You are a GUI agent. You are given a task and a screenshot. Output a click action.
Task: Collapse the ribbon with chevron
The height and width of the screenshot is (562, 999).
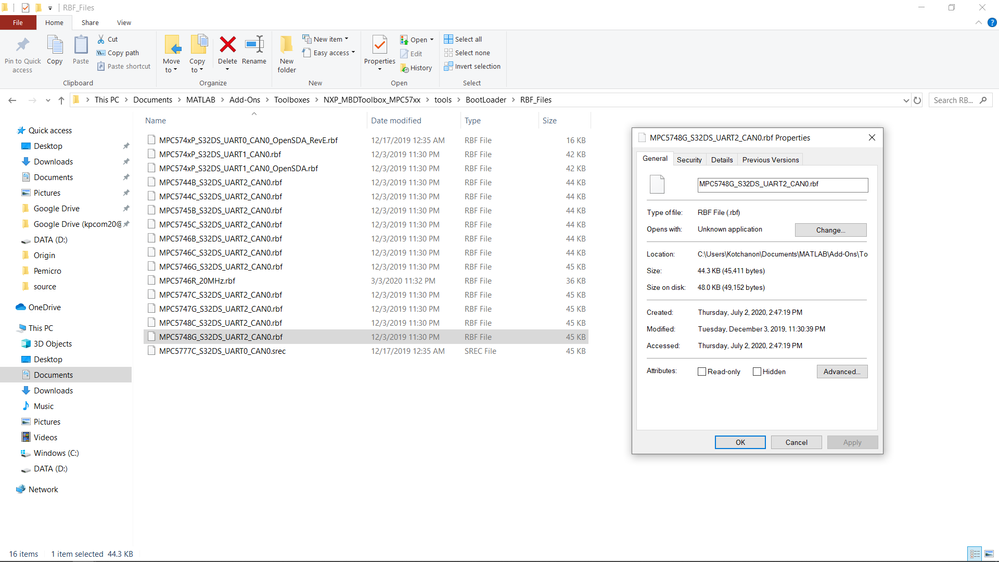pyautogui.click(x=979, y=22)
